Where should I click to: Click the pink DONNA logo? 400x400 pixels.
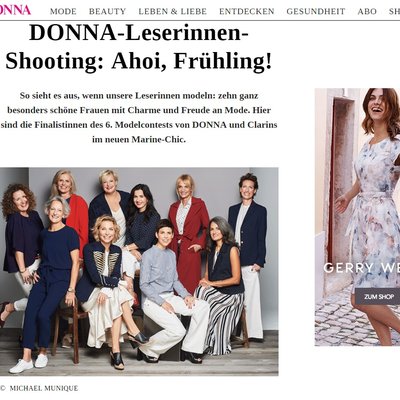click(x=15, y=10)
